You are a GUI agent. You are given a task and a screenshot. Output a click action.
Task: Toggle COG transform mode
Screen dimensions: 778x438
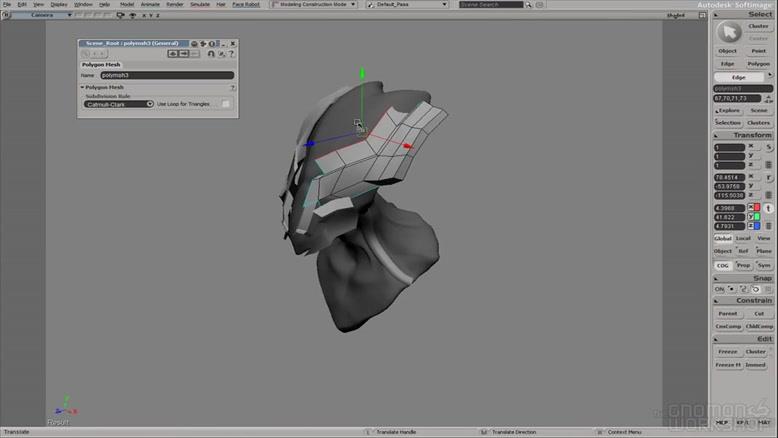coord(722,265)
